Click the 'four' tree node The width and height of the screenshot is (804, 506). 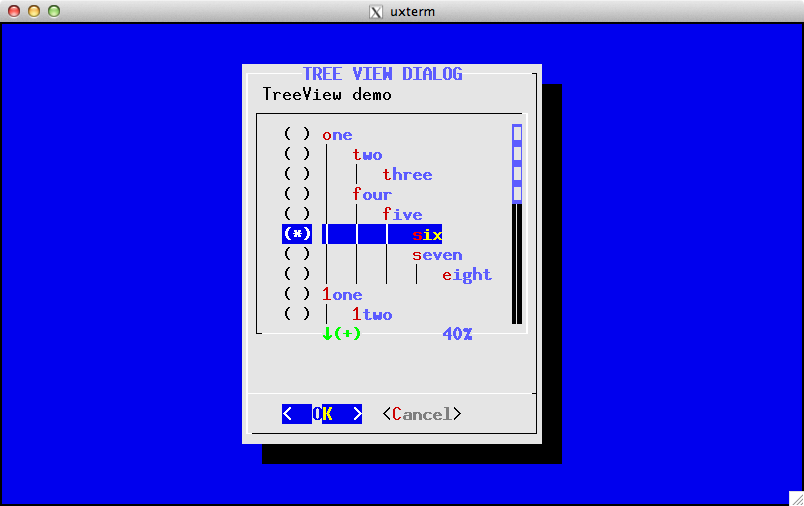tap(372, 195)
